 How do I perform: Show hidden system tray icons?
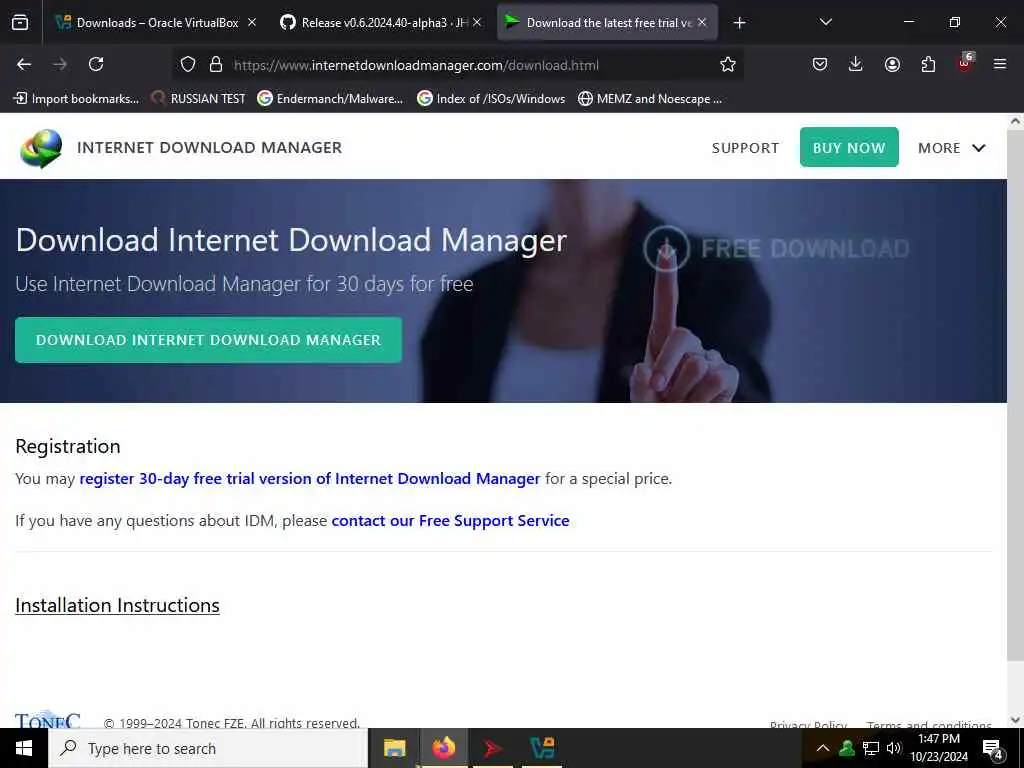coord(823,748)
